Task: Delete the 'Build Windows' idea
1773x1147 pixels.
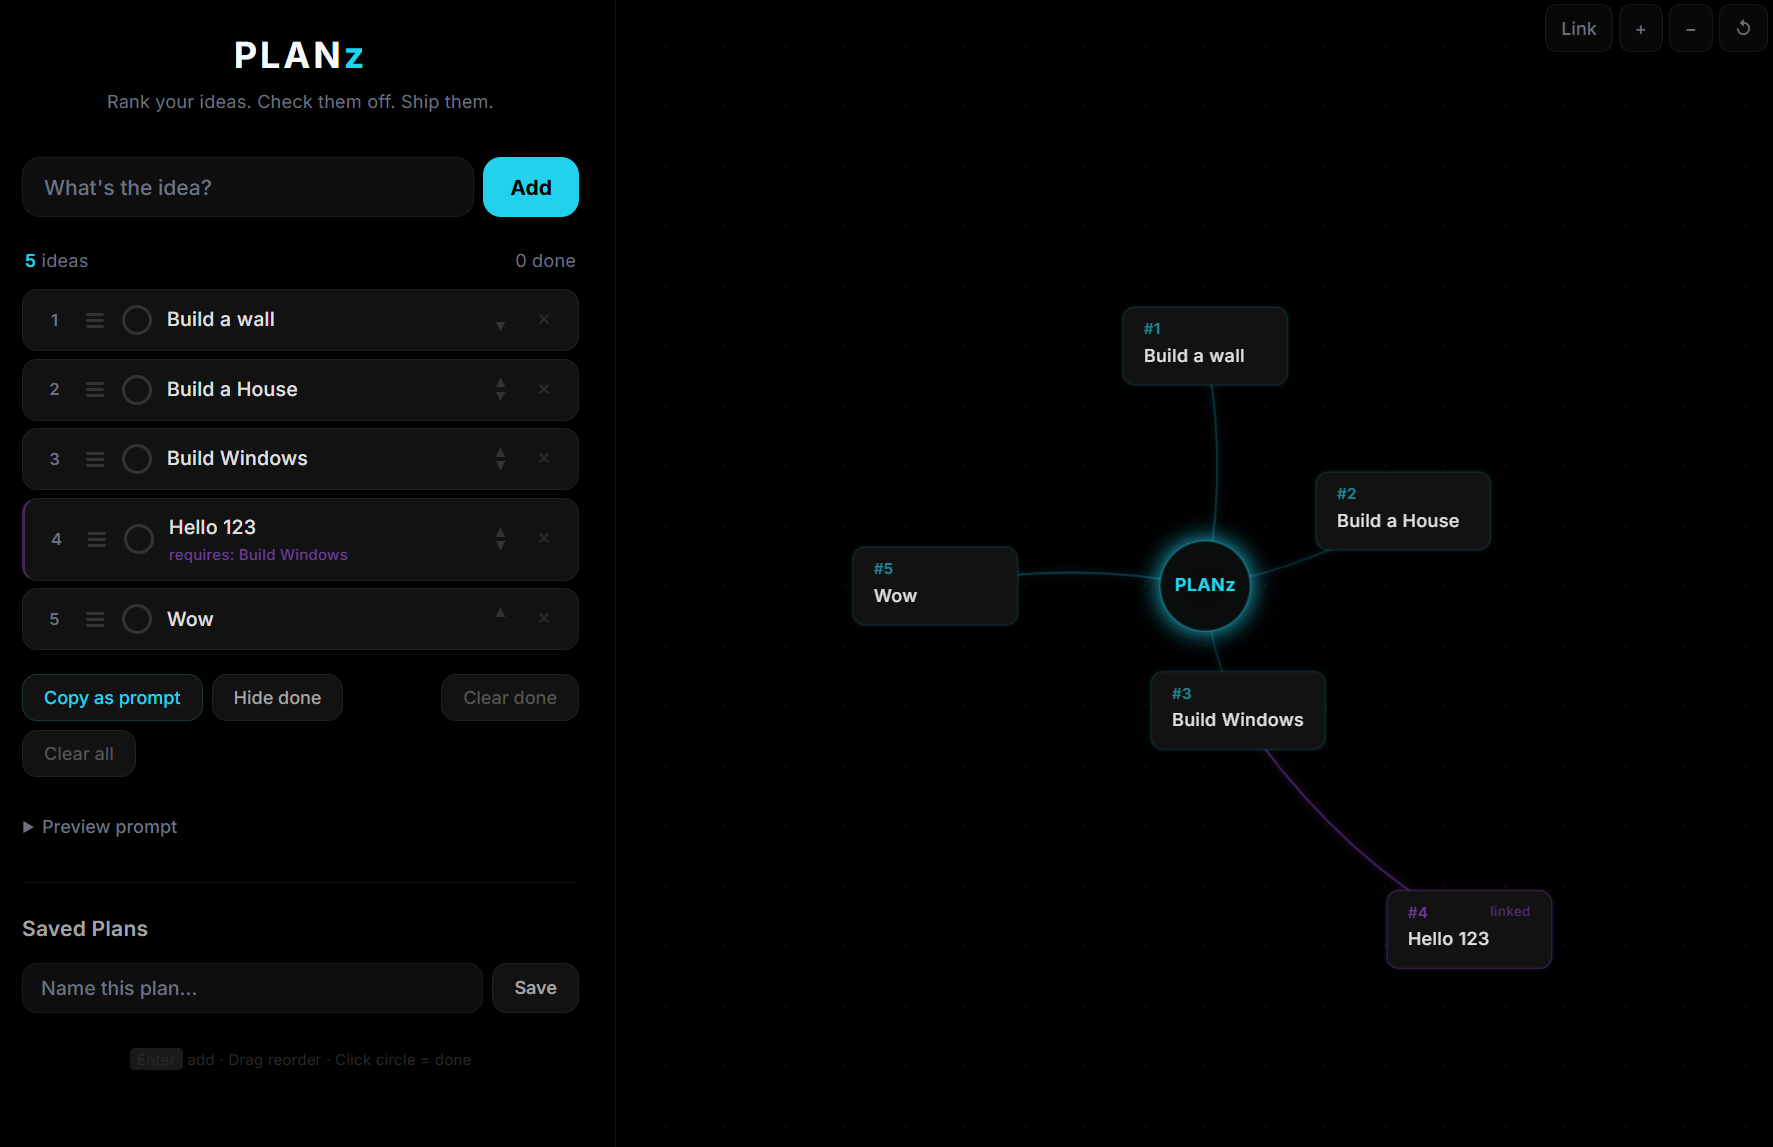Action: (x=544, y=459)
